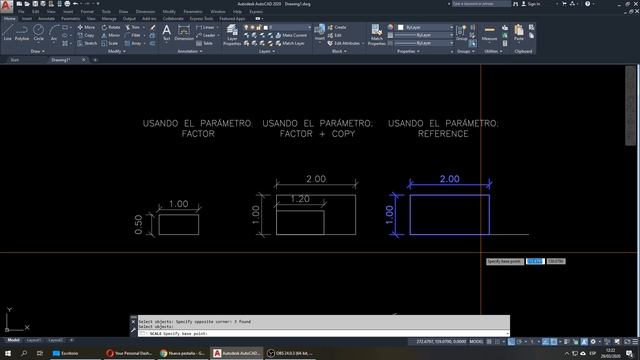Switch to the Start file tab
Image resolution: width=640 pixels, height=360 pixels.
point(15,60)
